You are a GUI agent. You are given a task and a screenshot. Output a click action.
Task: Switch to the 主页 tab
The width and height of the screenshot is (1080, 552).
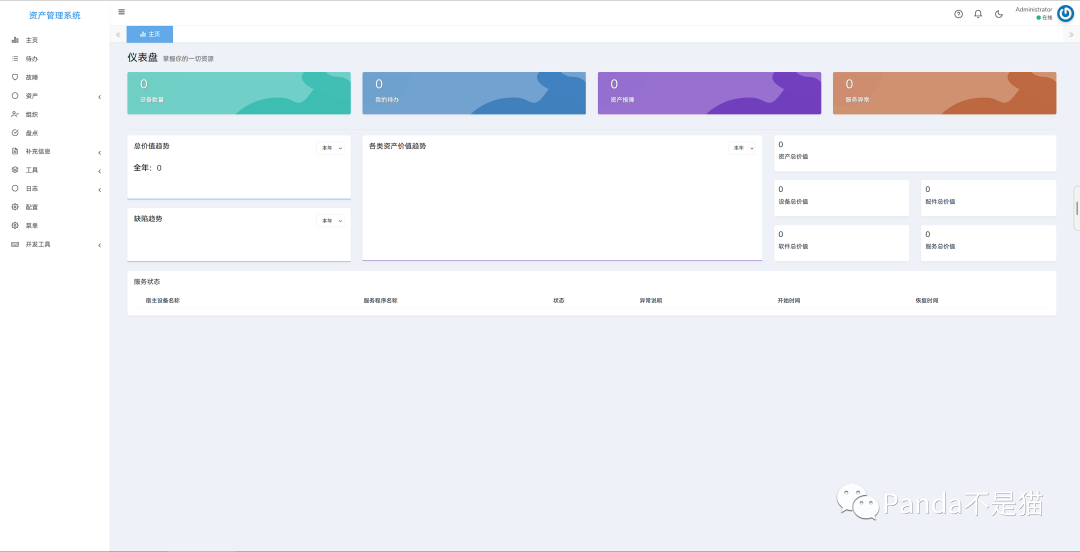point(149,34)
